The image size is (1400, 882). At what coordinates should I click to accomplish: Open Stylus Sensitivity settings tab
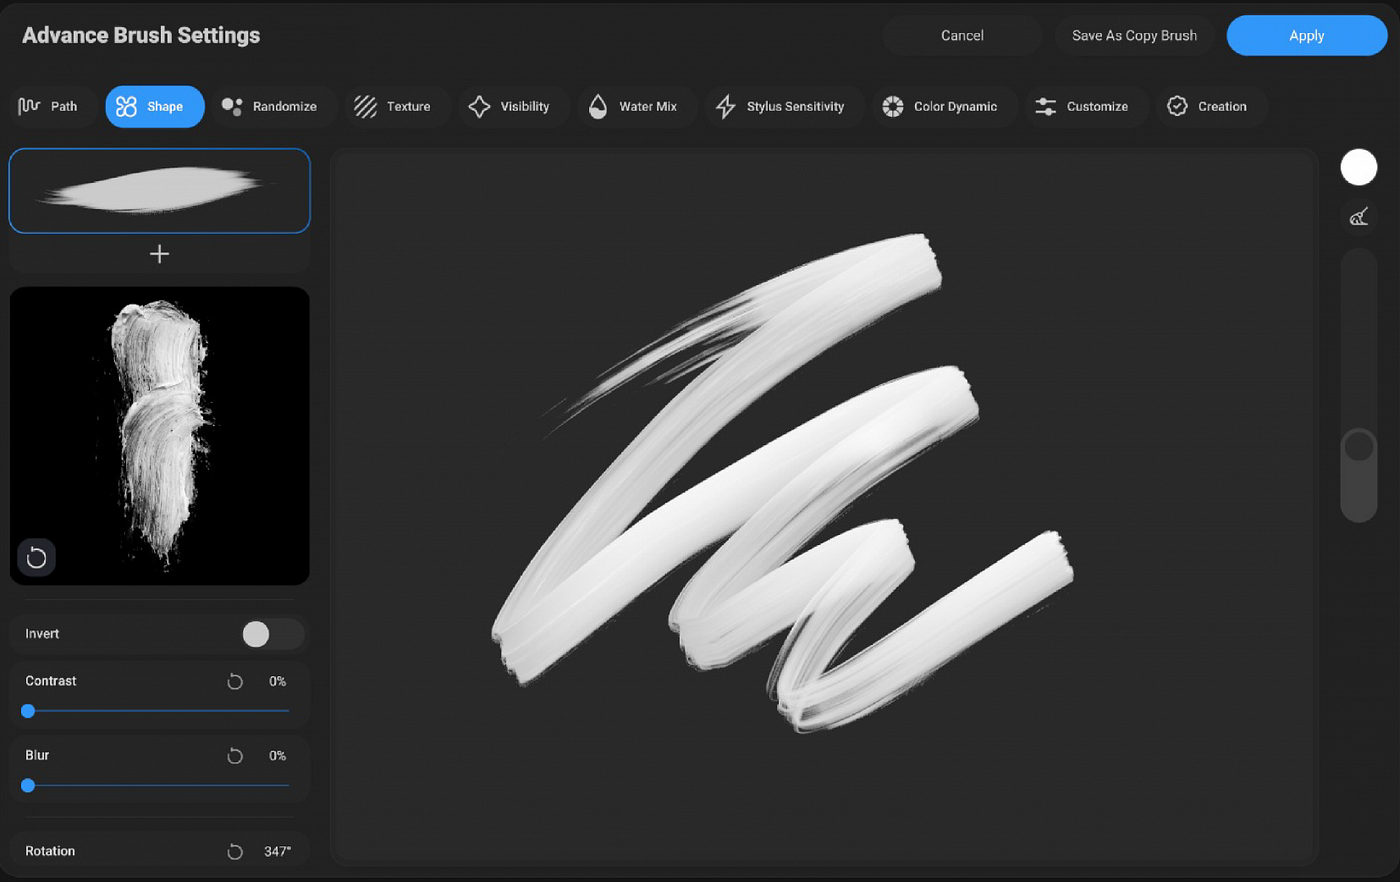coord(783,106)
